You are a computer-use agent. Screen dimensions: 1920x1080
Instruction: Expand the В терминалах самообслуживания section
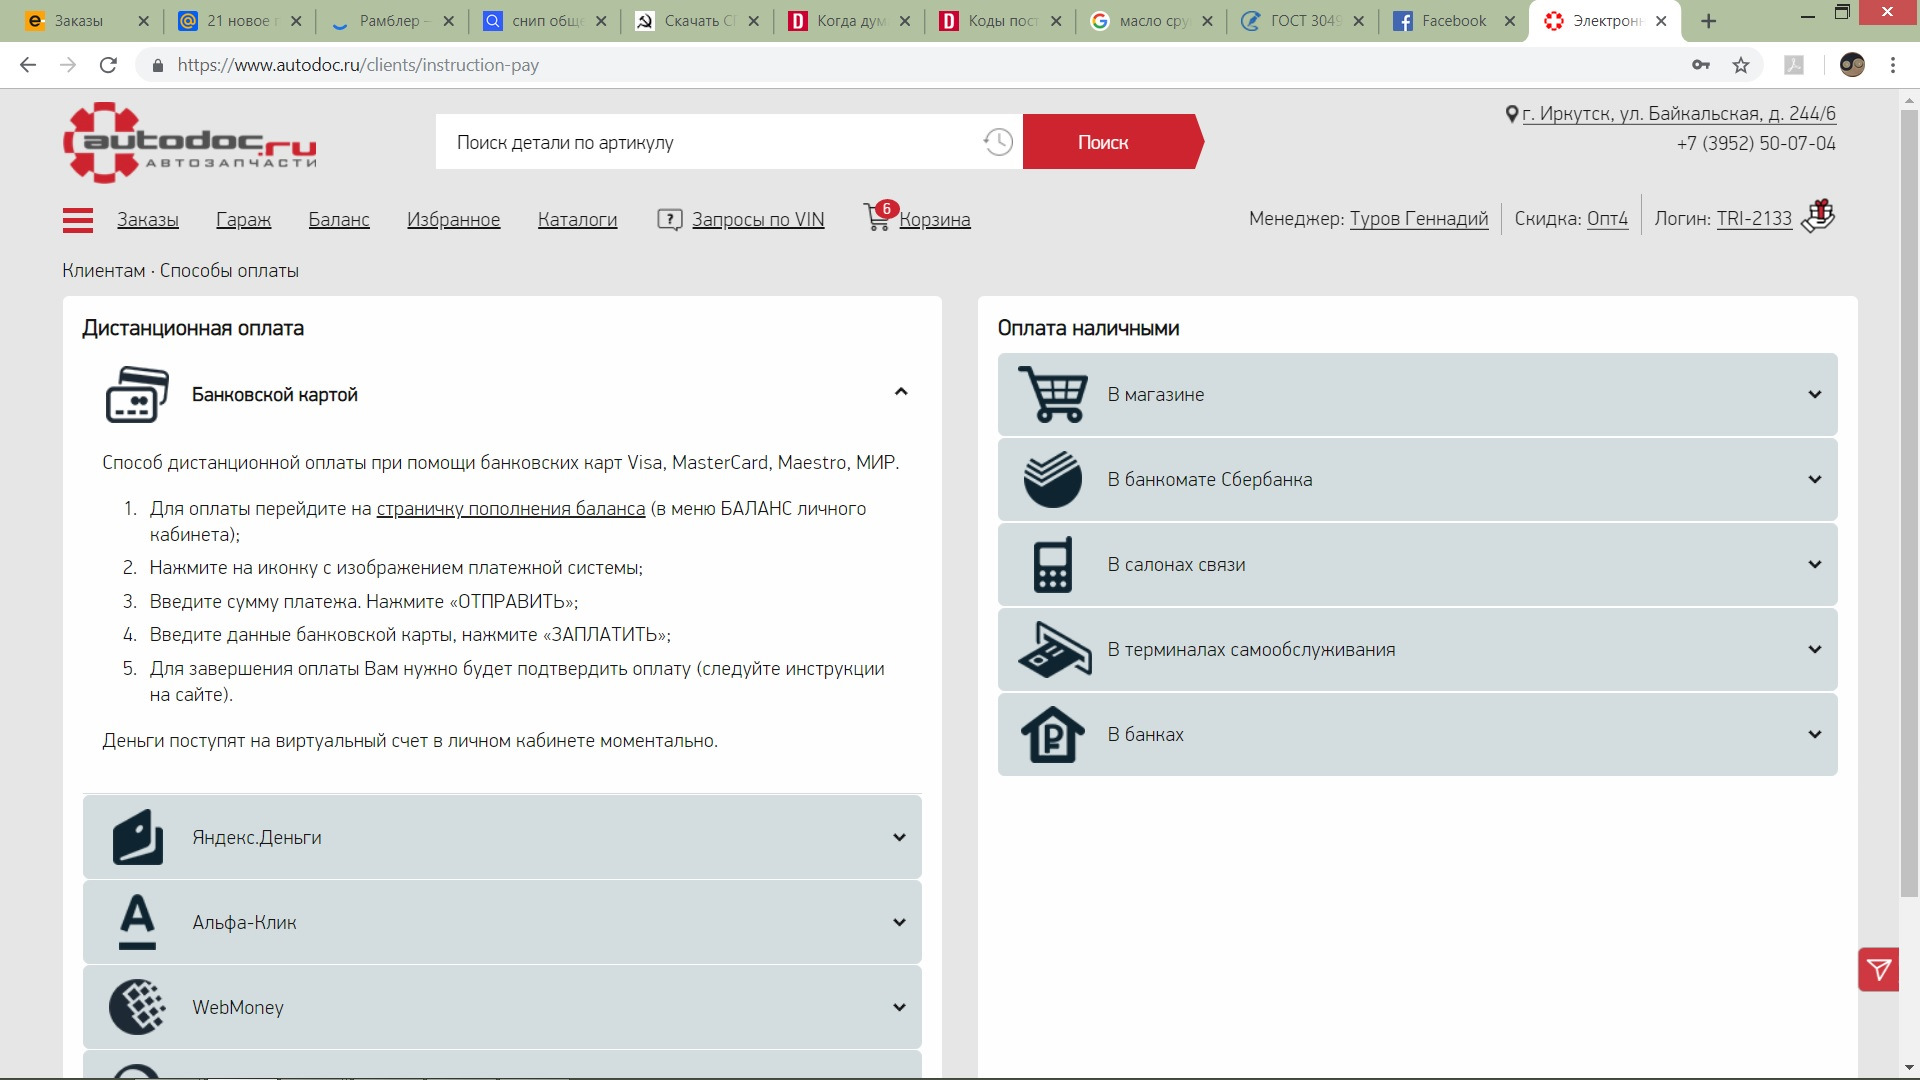[1814, 650]
